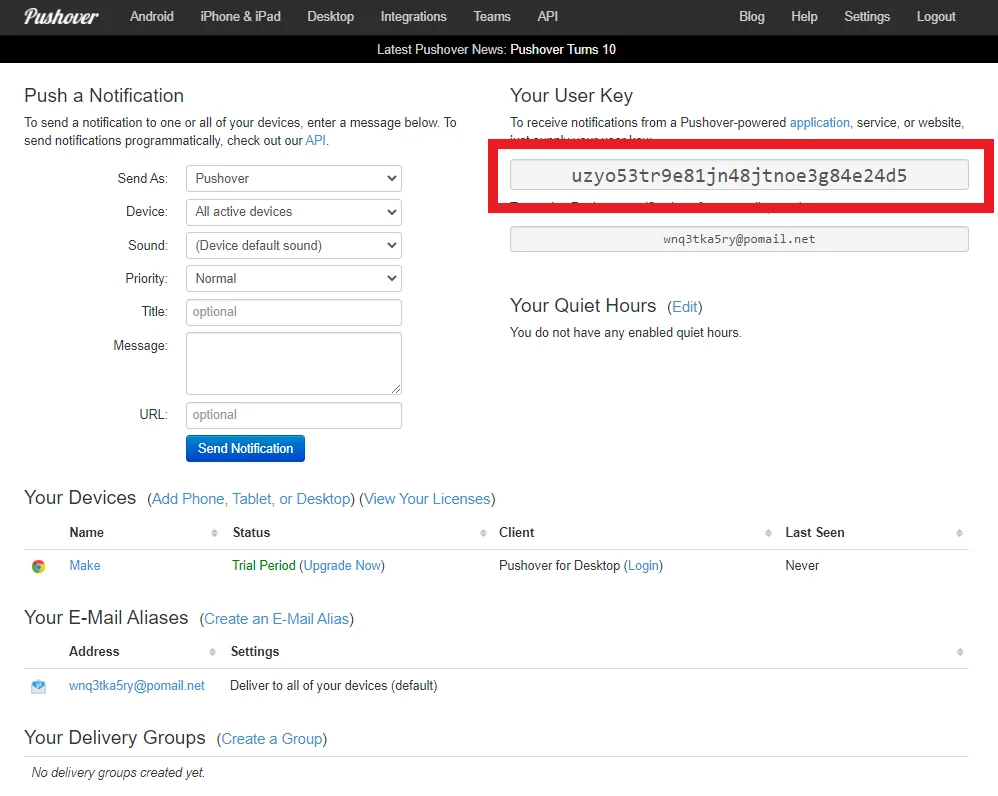Image resolution: width=998 pixels, height=796 pixels.
Task: Click the Your Devices heading
Action: point(80,498)
